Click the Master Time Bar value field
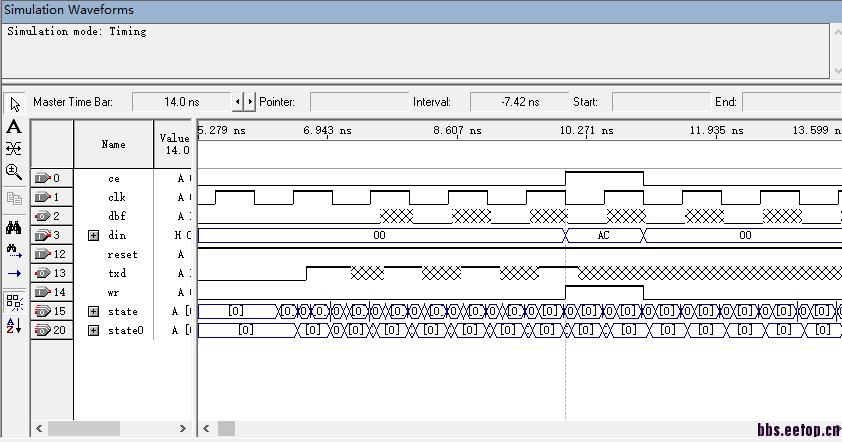 pyautogui.click(x=181, y=102)
